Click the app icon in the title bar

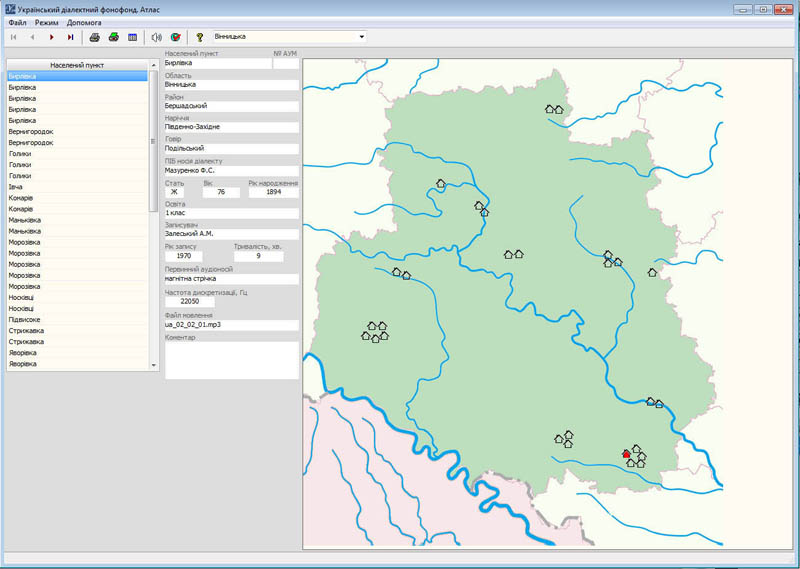tap(10, 9)
